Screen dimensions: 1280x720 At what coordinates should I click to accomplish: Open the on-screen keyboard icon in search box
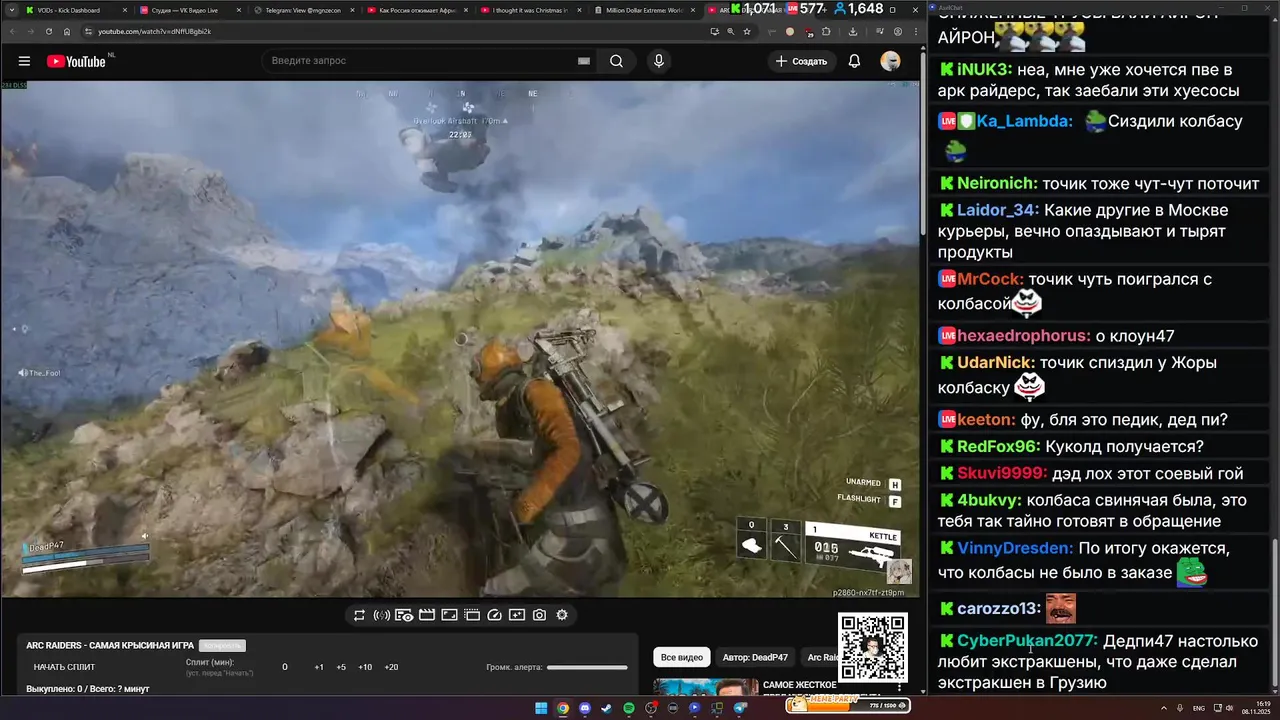[x=583, y=61]
